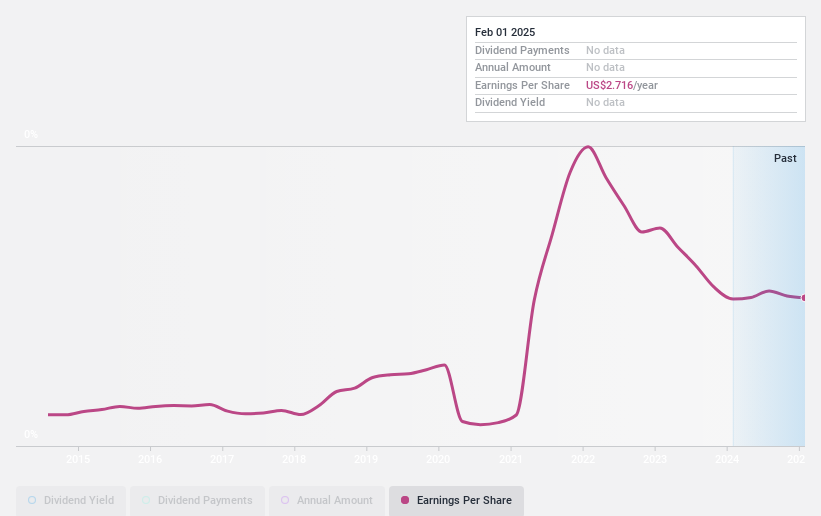Click the purple Annual Amount circle icon

285,500
